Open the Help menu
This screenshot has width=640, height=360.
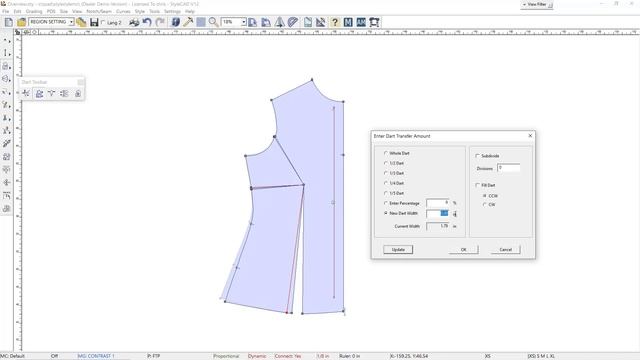click(190, 11)
